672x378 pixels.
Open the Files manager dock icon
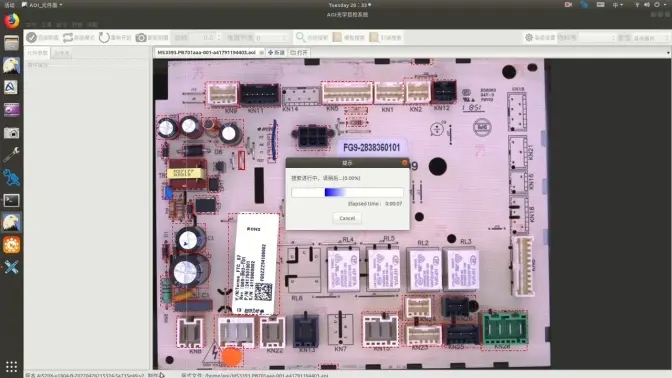click(12, 43)
